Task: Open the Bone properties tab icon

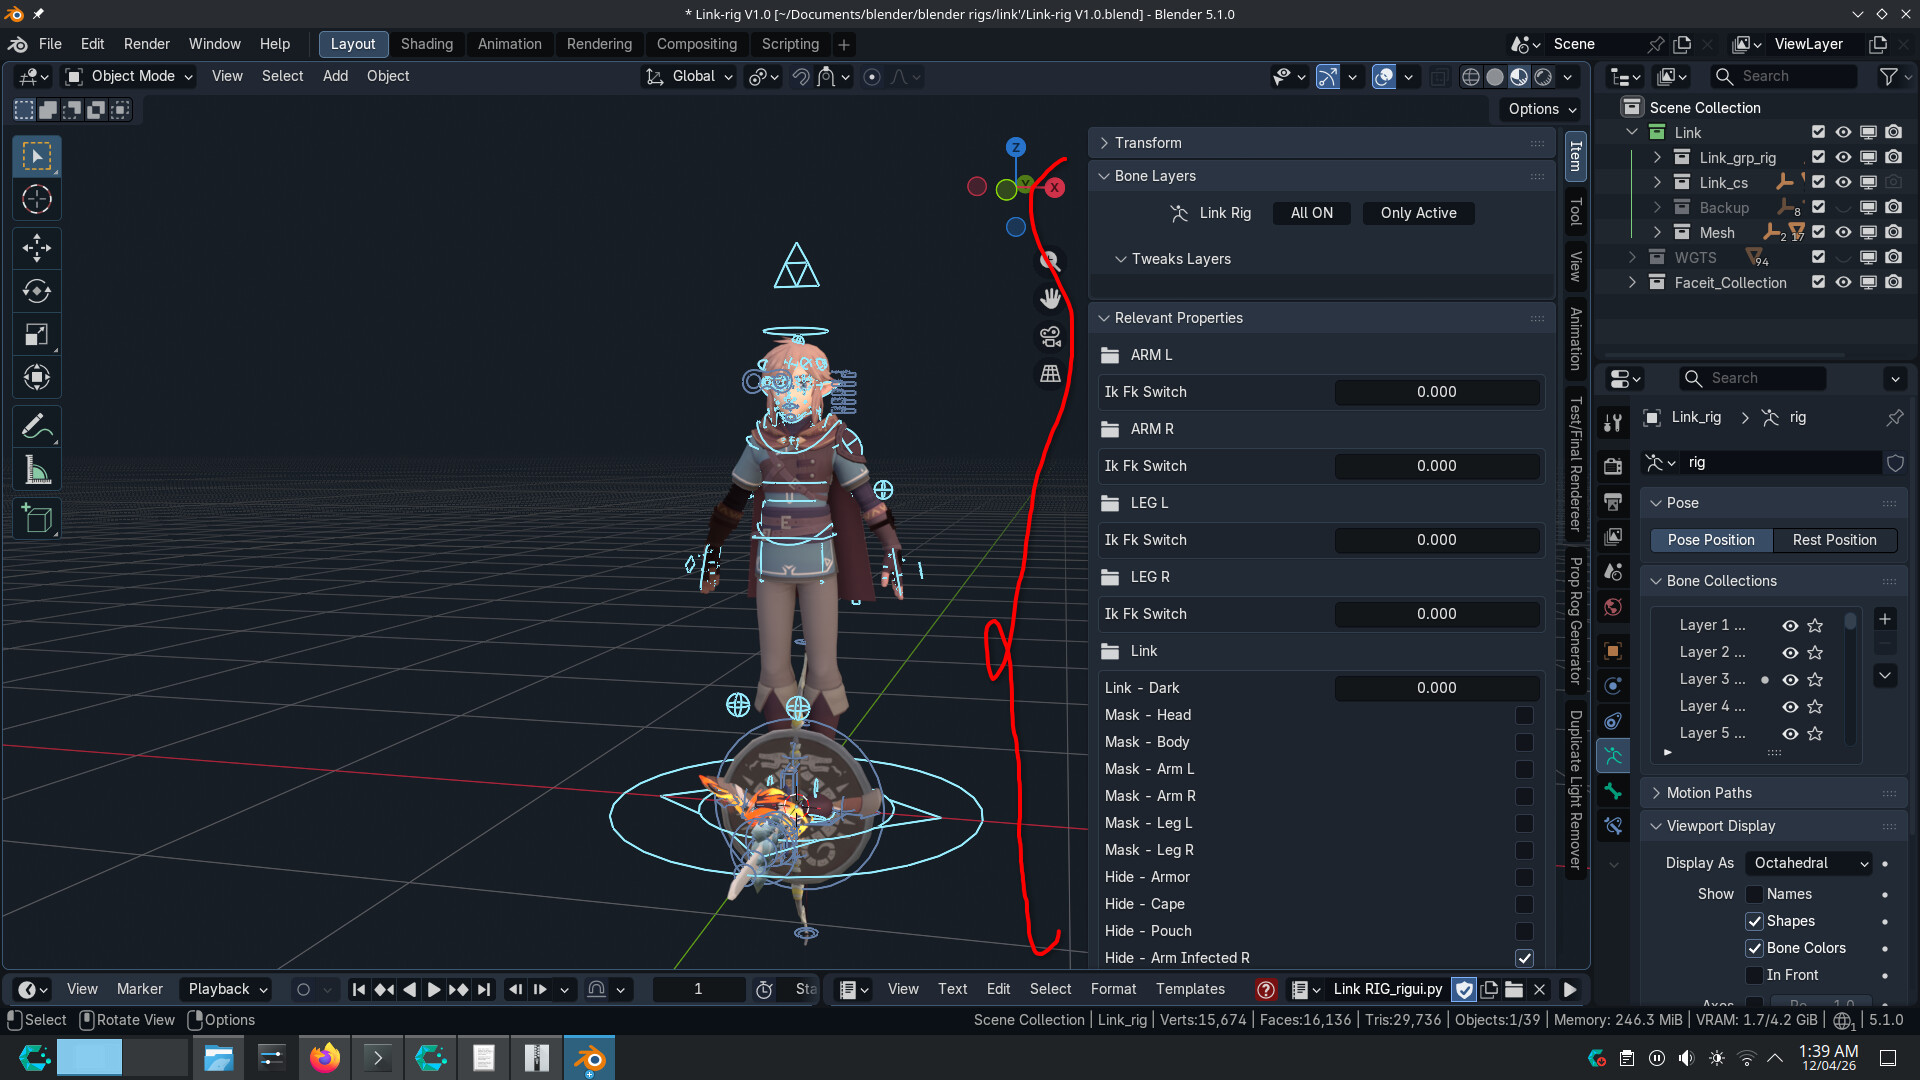Action: (x=1613, y=791)
